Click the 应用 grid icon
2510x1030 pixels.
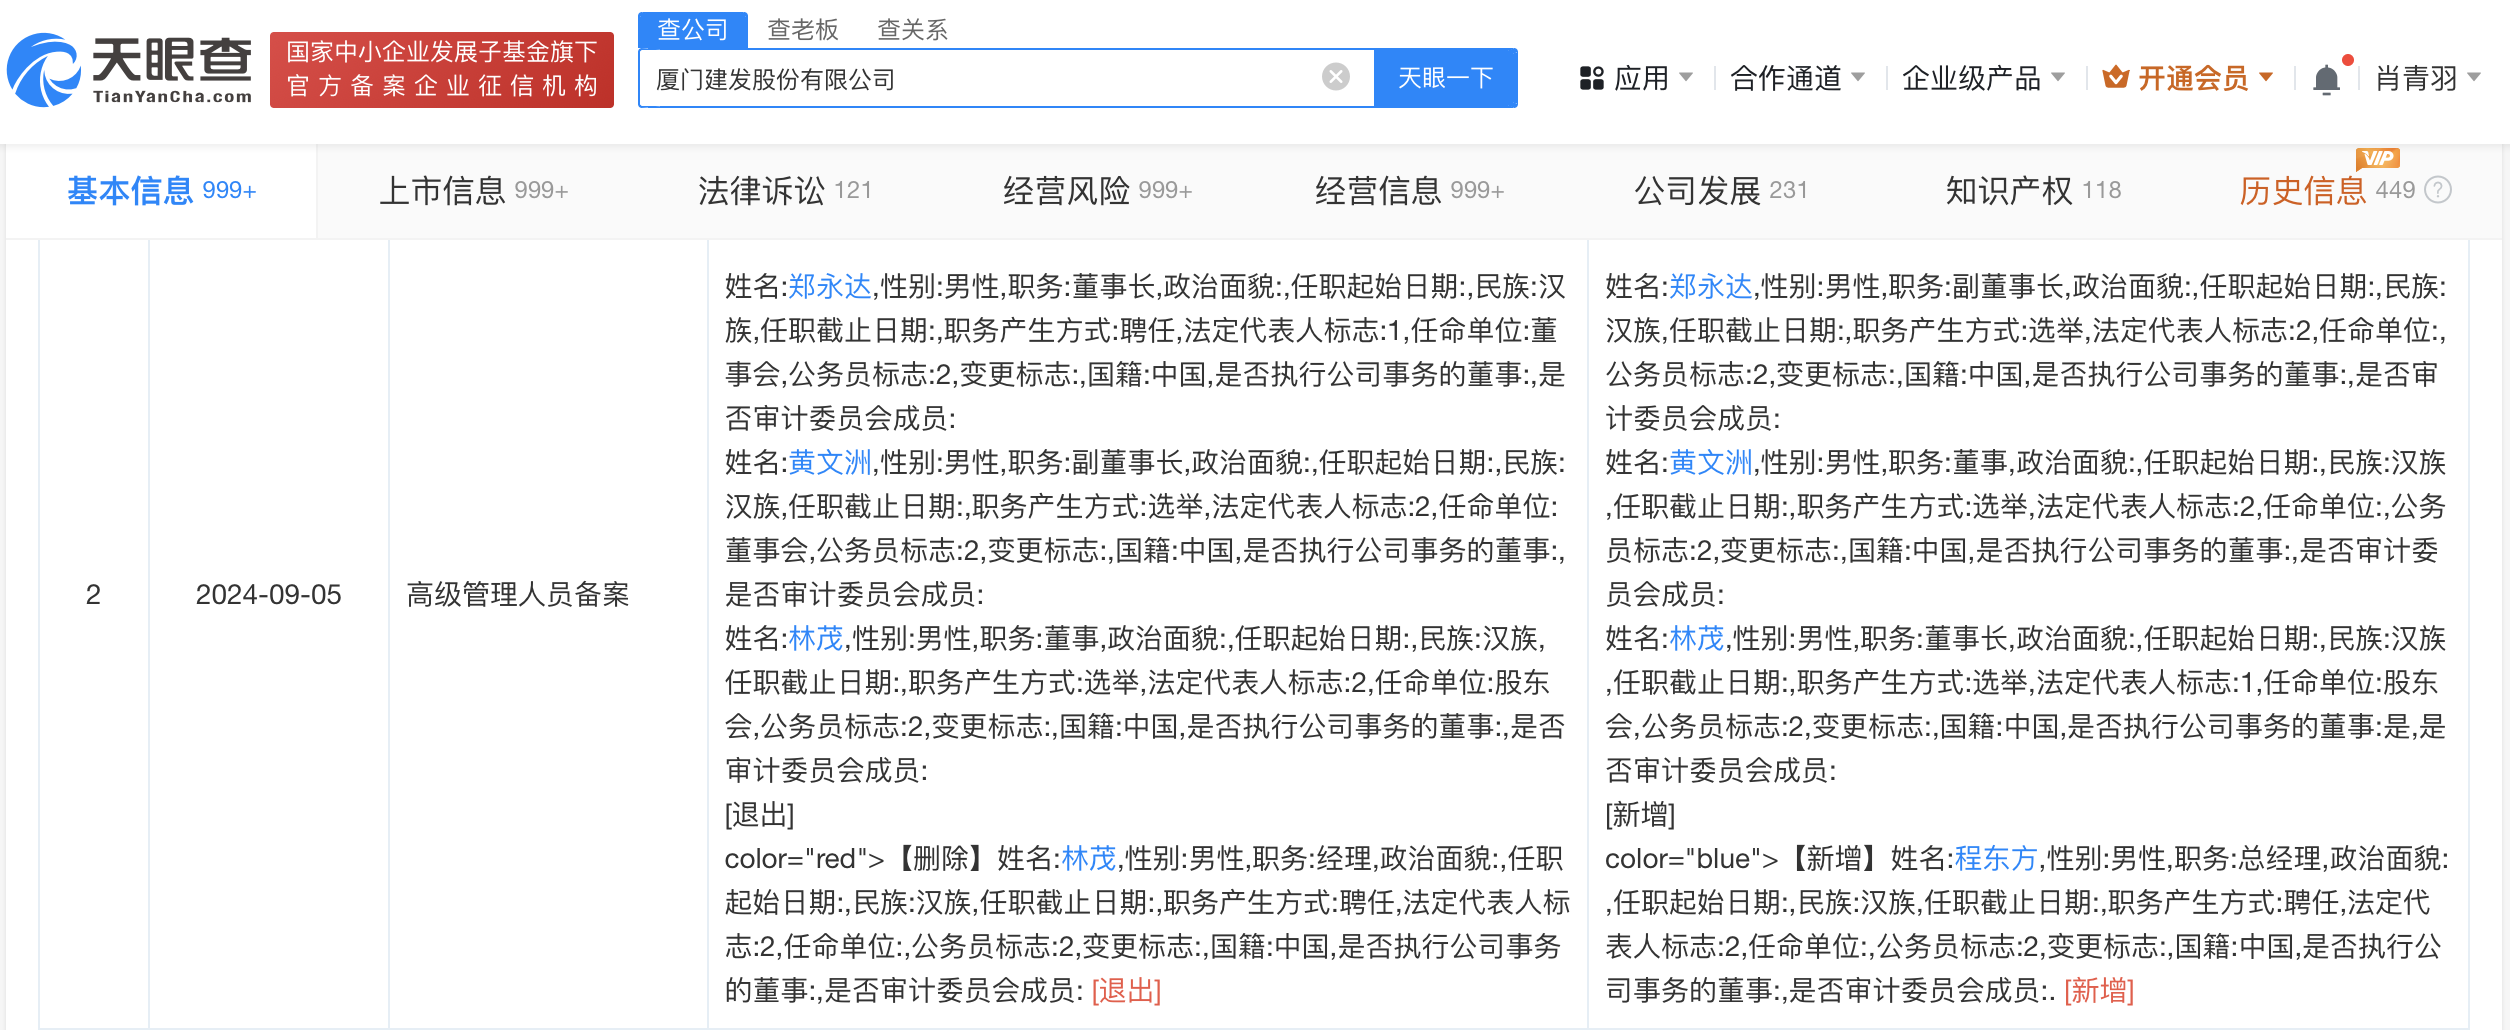click(x=1590, y=77)
